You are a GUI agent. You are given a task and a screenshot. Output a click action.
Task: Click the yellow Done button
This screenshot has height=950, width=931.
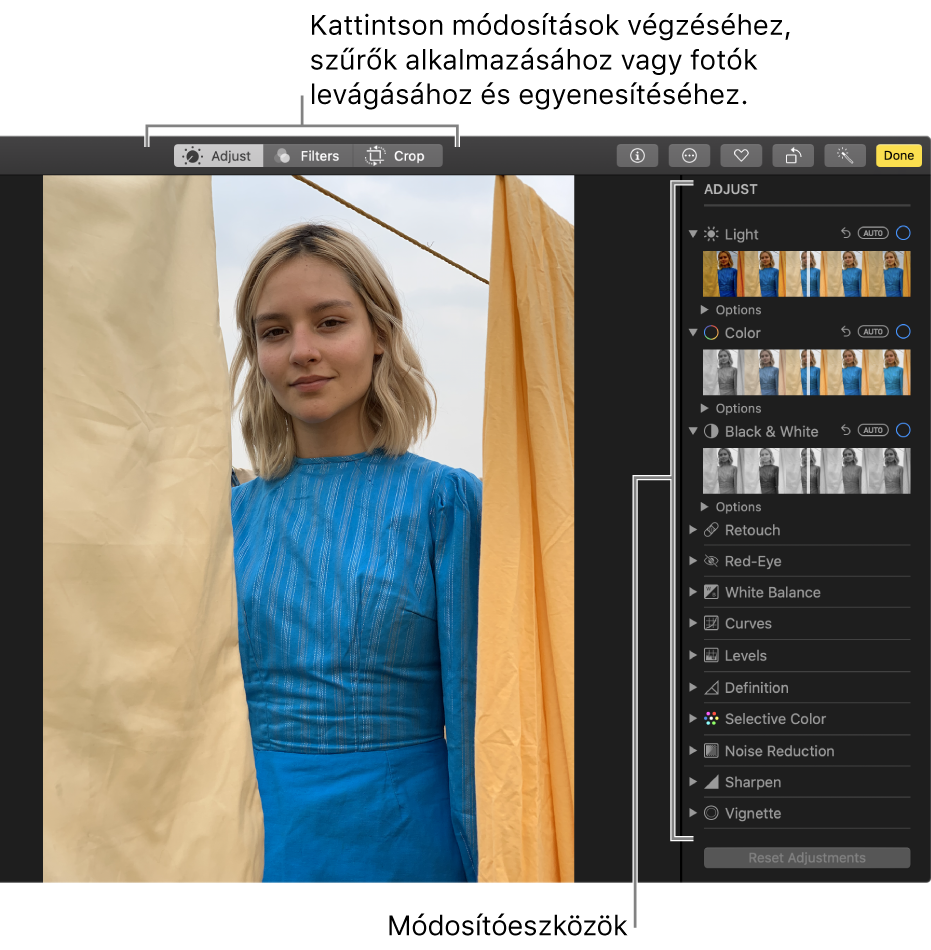pos(898,156)
